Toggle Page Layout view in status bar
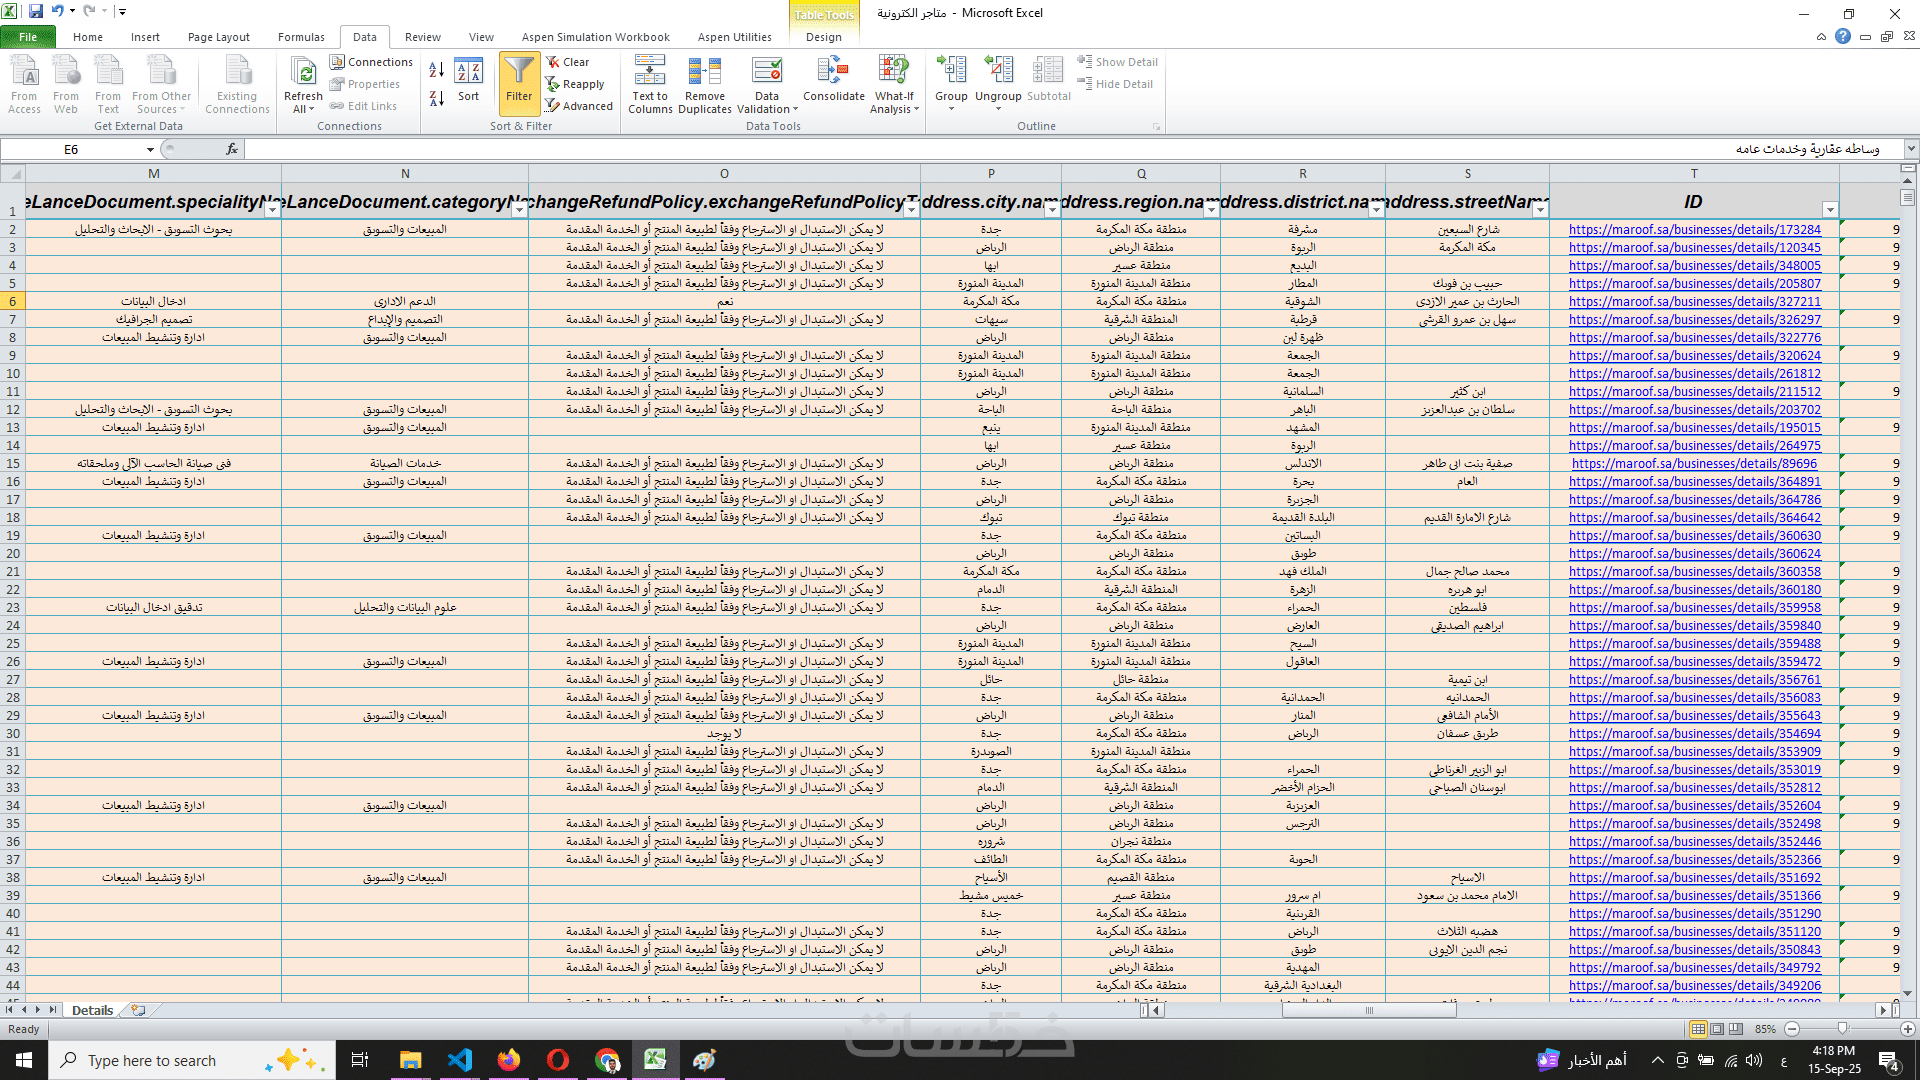The height and width of the screenshot is (1080, 1920). coord(1717,1029)
